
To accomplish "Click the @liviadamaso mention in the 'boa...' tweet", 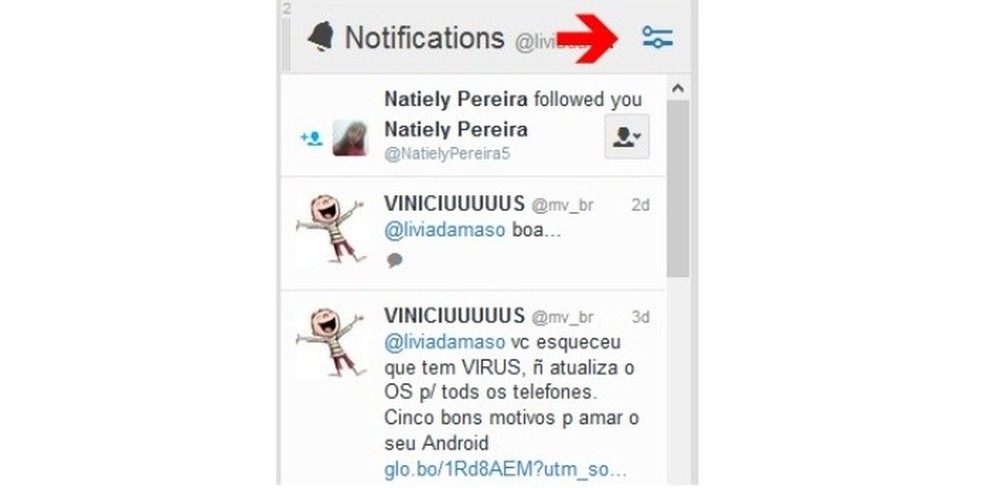I will (x=444, y=231).
